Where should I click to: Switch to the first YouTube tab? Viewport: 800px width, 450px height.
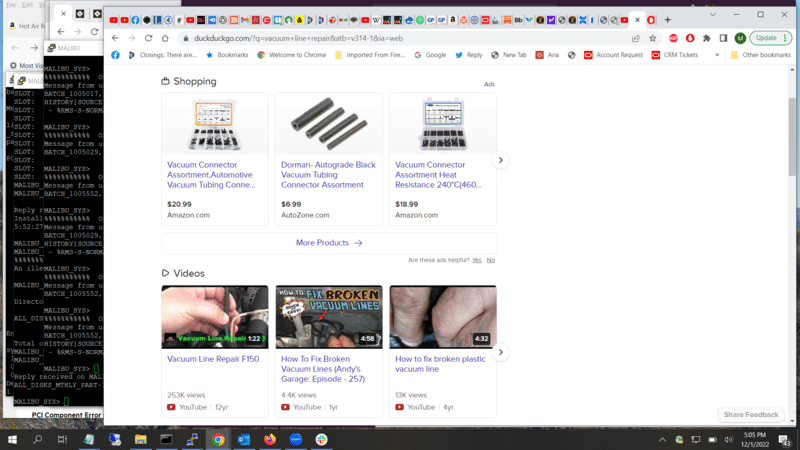tap(113, 20)
